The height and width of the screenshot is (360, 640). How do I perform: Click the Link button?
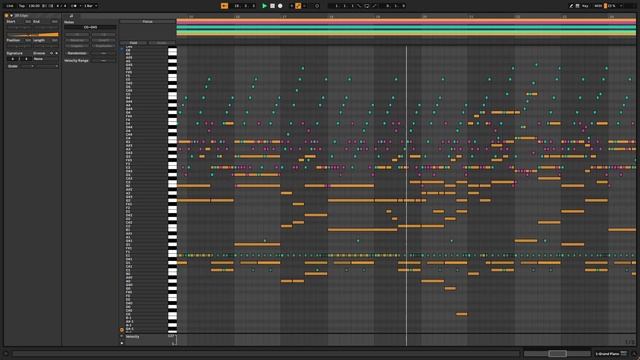[x=10, y=6]
